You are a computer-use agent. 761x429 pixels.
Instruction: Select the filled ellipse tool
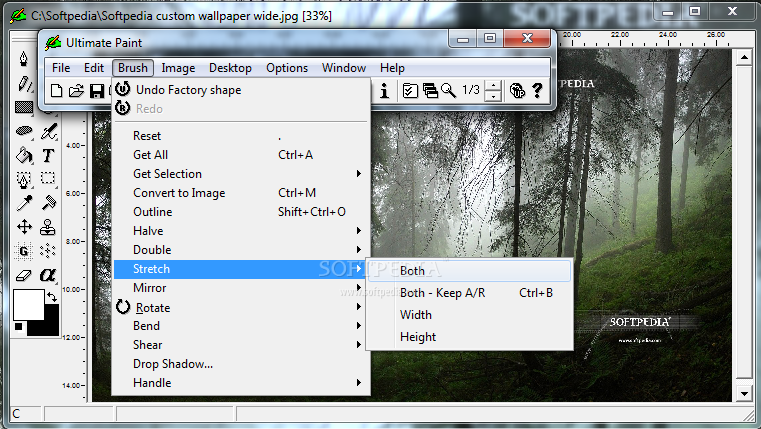24,131
